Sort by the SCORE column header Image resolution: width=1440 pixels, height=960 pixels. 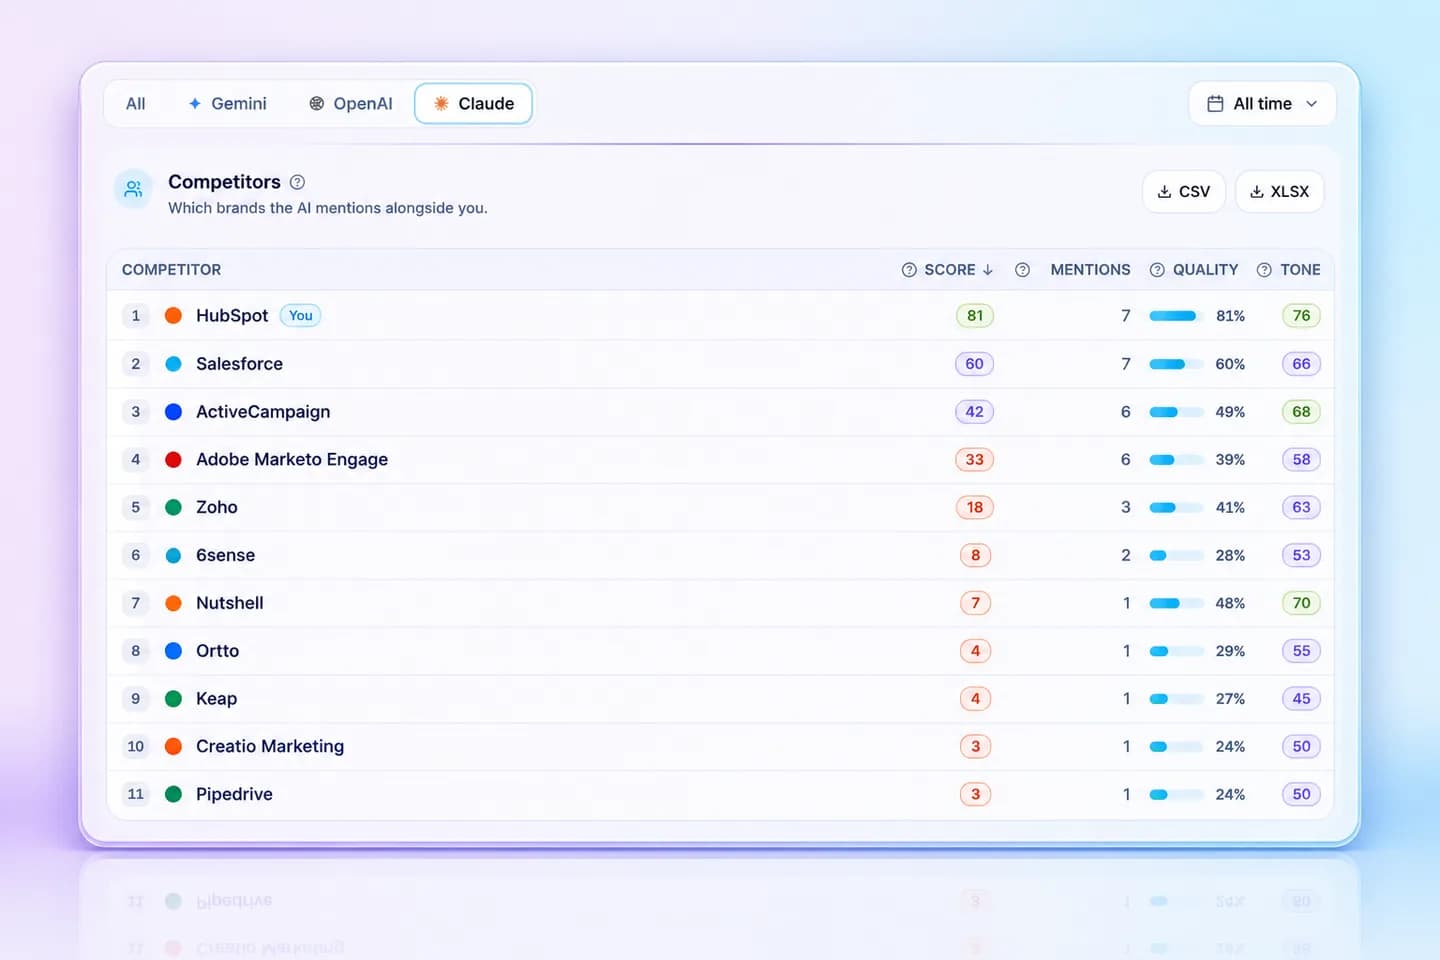pyautogui.click(x=949, y=270)
